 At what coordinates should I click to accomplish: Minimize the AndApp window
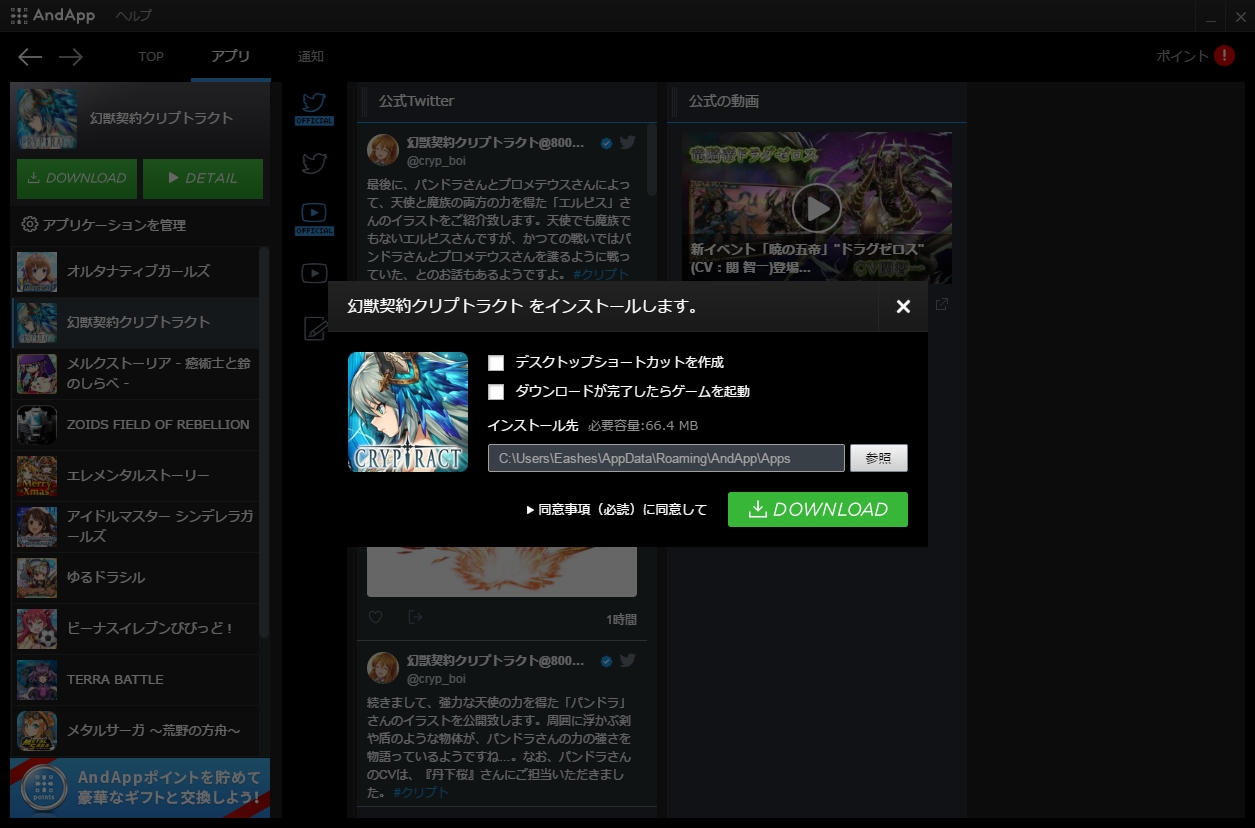tap(1212, 17)
